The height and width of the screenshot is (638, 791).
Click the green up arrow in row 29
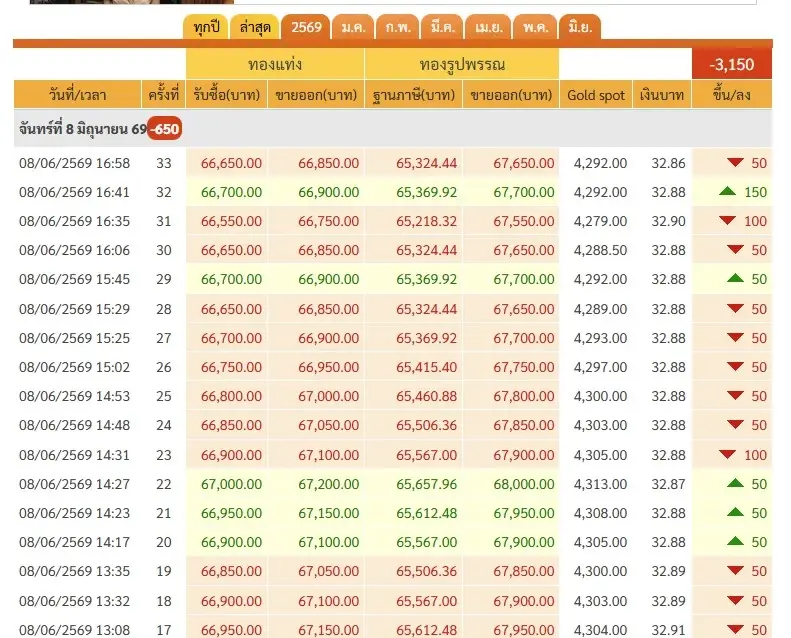click(x=736, y=278)
